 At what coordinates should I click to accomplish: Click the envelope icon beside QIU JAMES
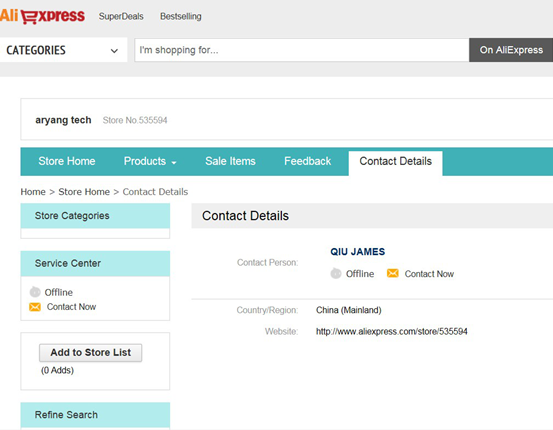(x=393, y=273)
